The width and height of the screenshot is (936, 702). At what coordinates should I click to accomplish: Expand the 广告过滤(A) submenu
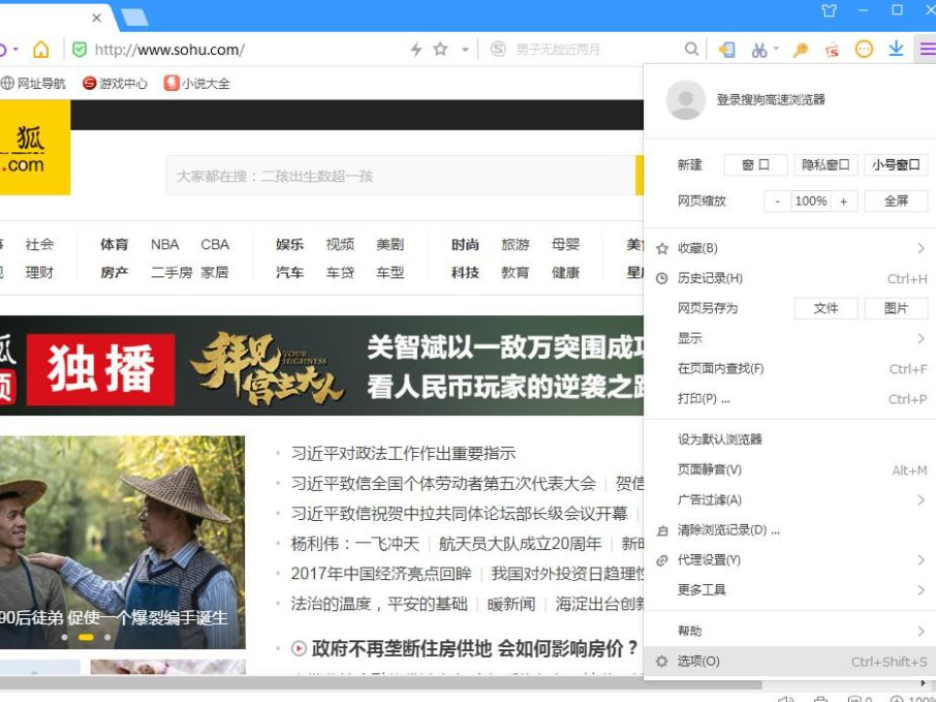[x=789, y=500]
